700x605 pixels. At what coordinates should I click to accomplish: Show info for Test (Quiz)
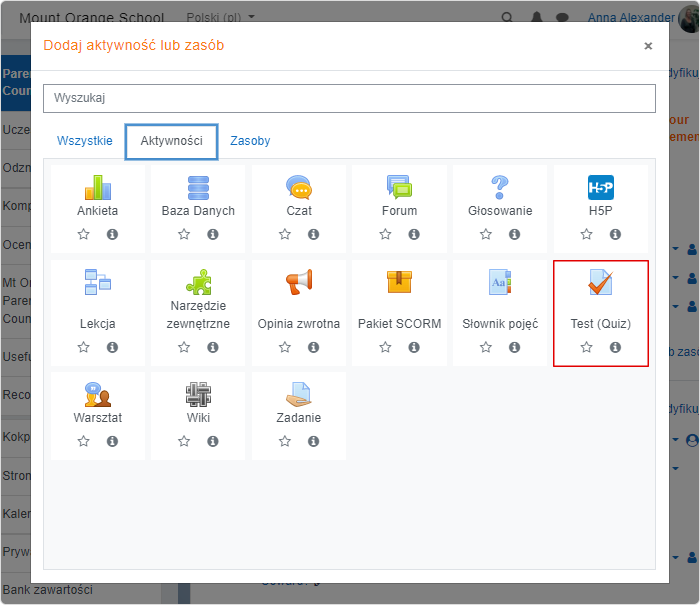pos(615,347)
